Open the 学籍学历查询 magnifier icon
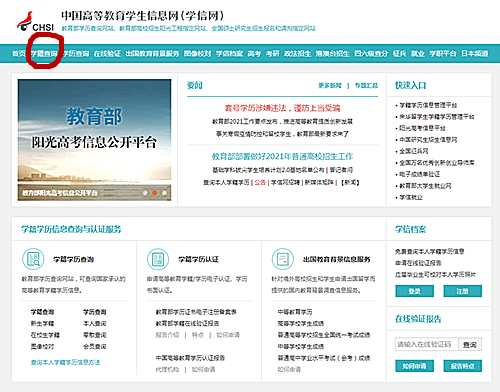This screenshot has height=392, width=500. [33, 259]
